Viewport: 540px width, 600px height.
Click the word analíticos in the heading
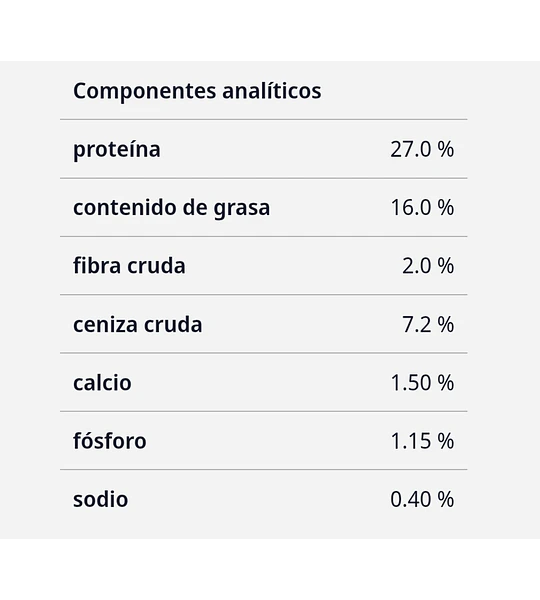tap(272, 90)
